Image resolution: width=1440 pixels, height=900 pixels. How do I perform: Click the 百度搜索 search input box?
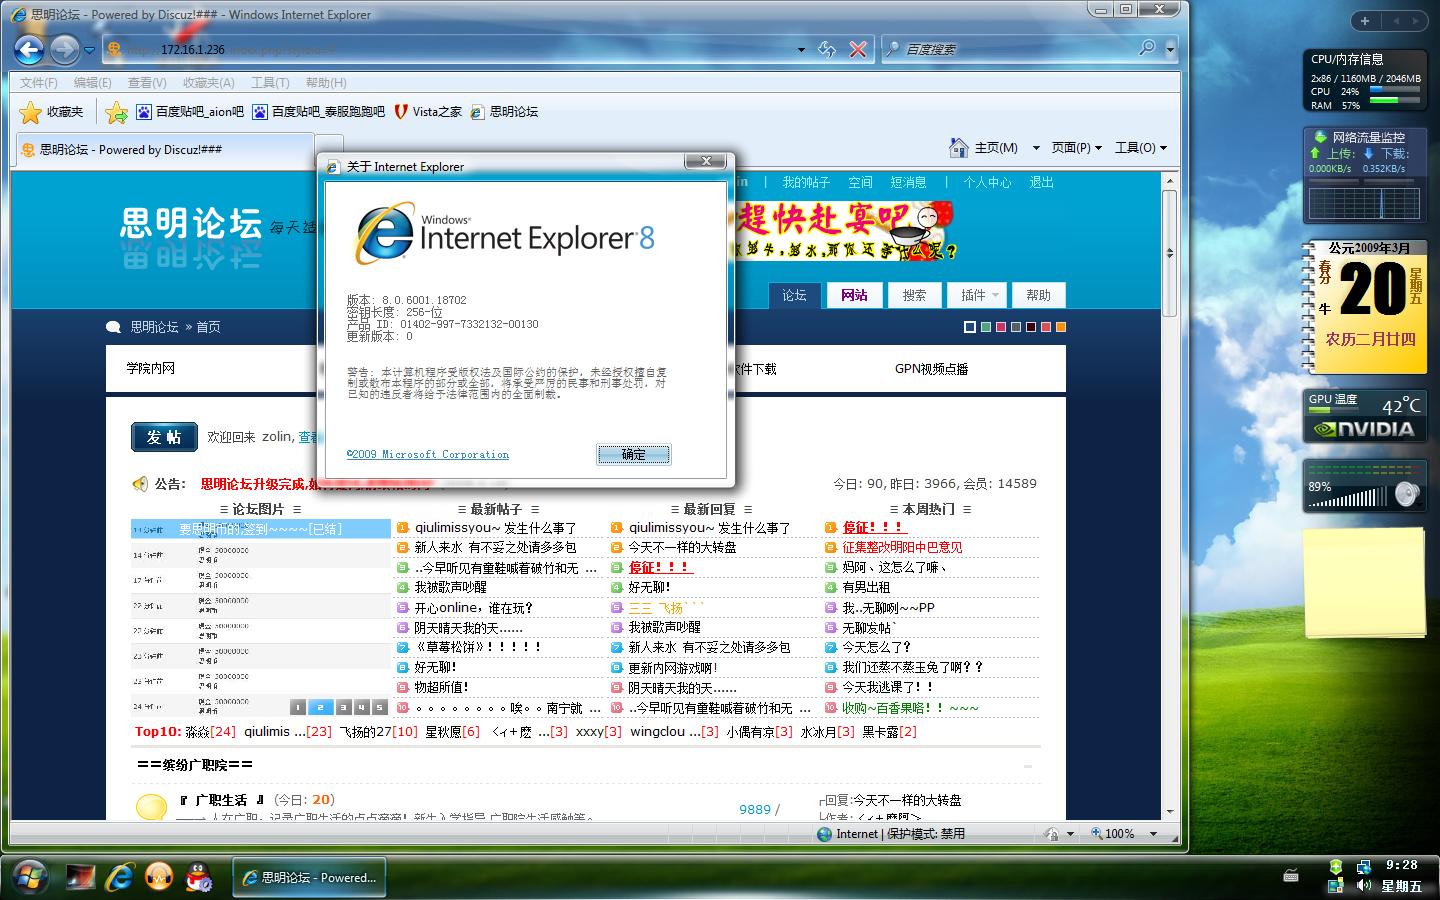pyautogui.click(x=1018, y=48)
